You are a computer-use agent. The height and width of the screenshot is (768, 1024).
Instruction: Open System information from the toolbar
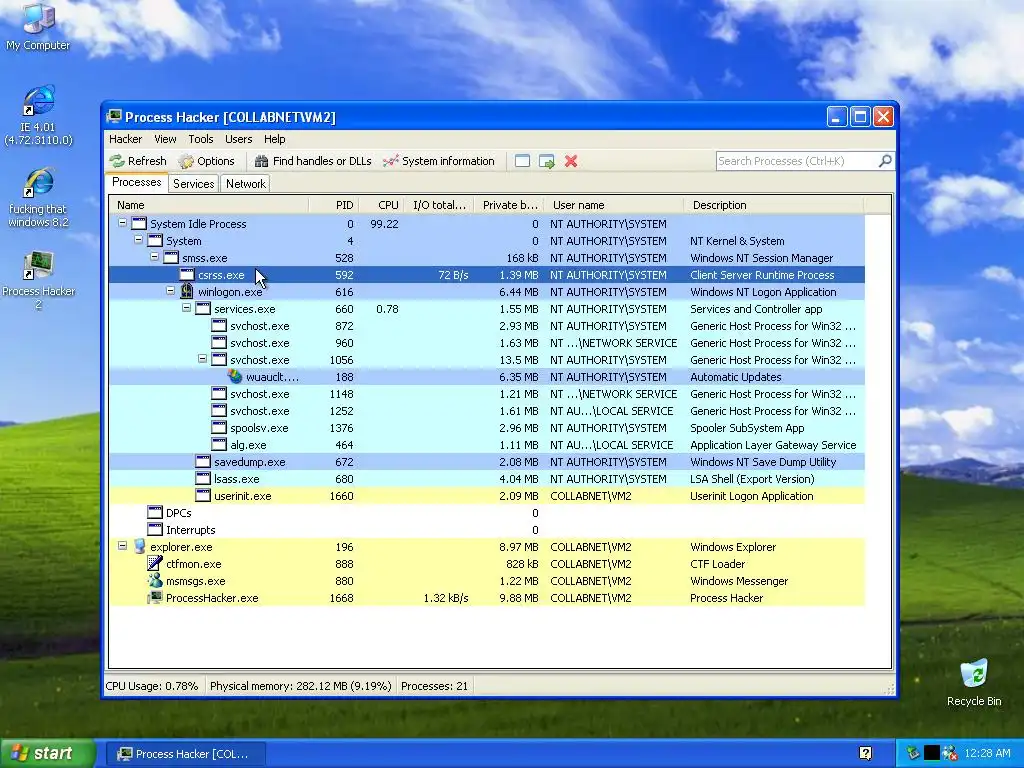[439, 161]
